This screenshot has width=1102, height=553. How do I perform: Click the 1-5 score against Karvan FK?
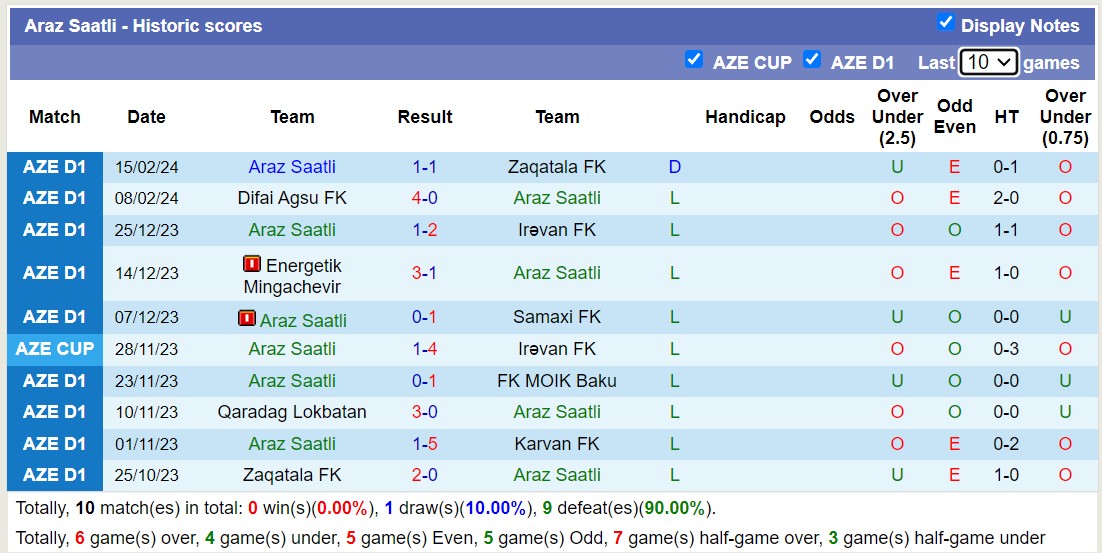point(425,444)
